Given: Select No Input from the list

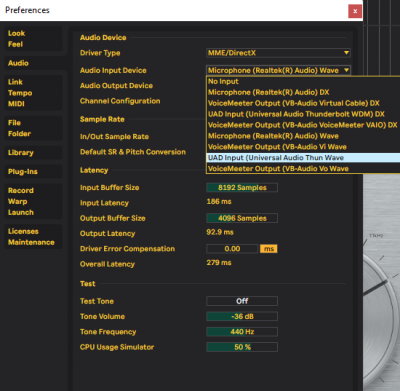Looking at the screenshot, I should tap(303, 81).
